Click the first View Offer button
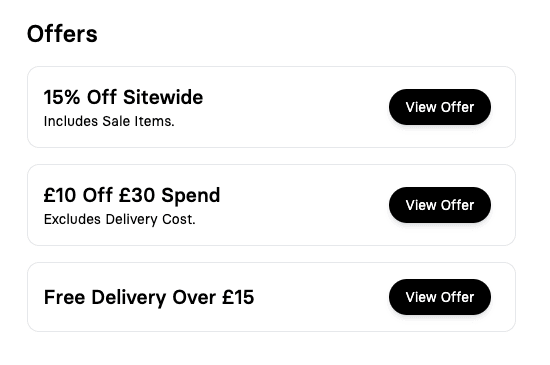This screenshot has height=365, width=550. point(440,107)
